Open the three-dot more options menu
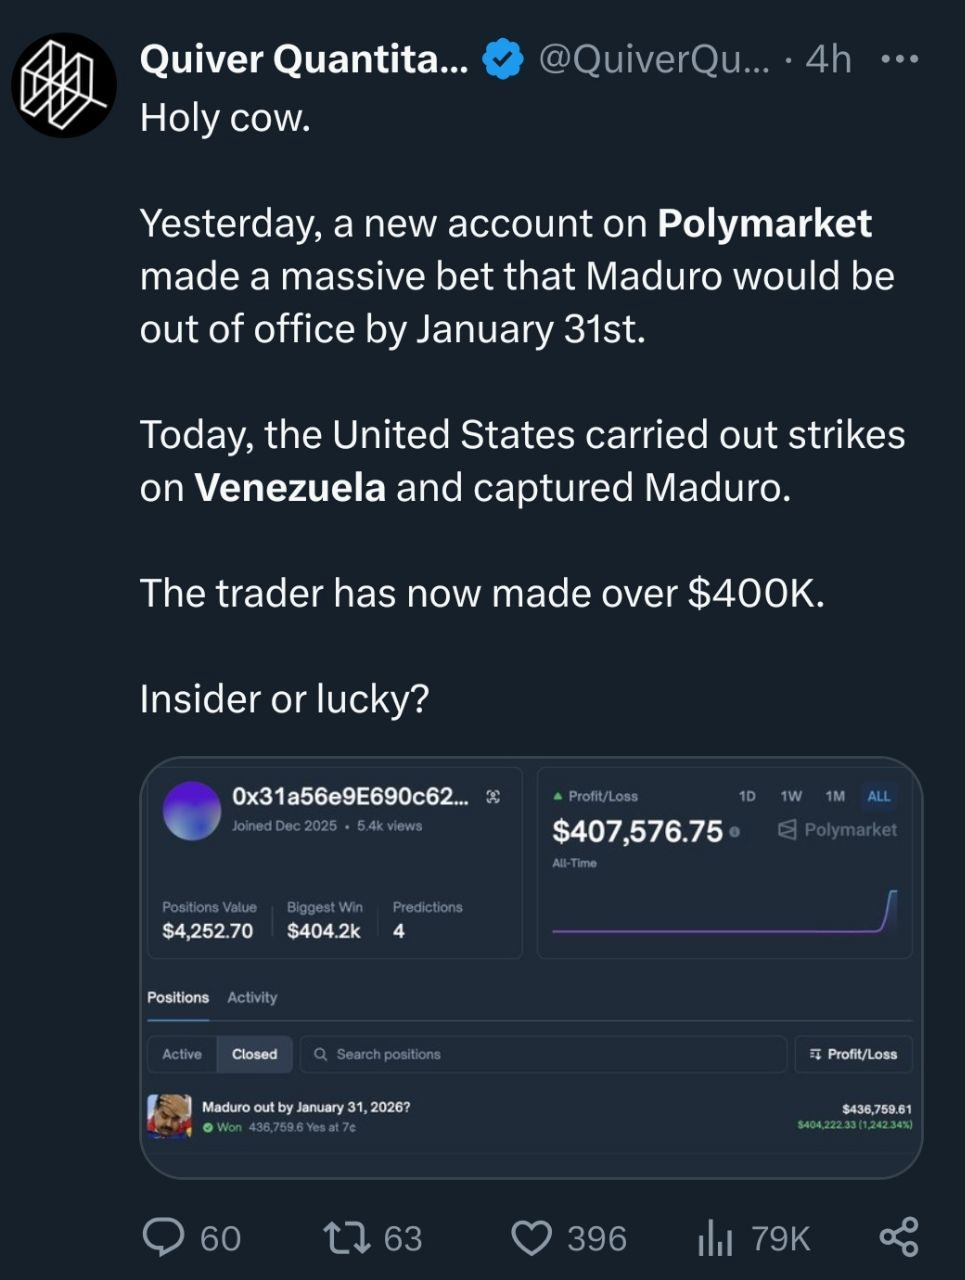The width and height of the screenshot is (965, 1280). click(x=899, y=59)
